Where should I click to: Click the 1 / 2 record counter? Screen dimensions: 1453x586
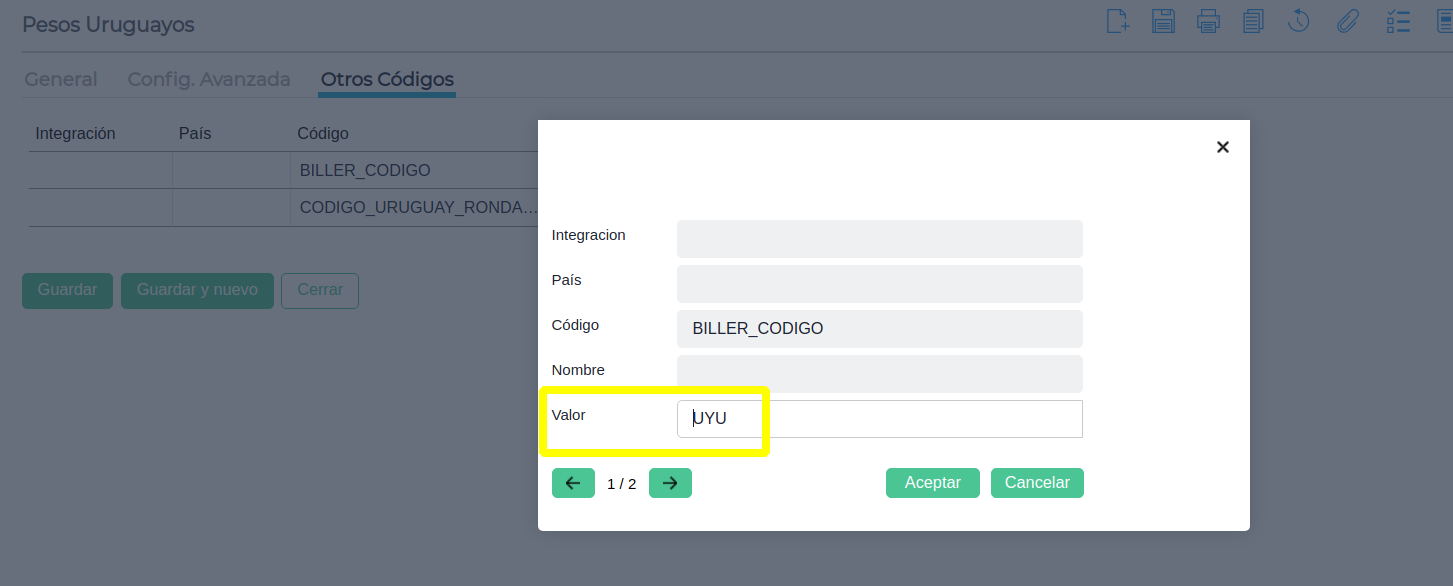pyautogui.click(x=621, y=484)
